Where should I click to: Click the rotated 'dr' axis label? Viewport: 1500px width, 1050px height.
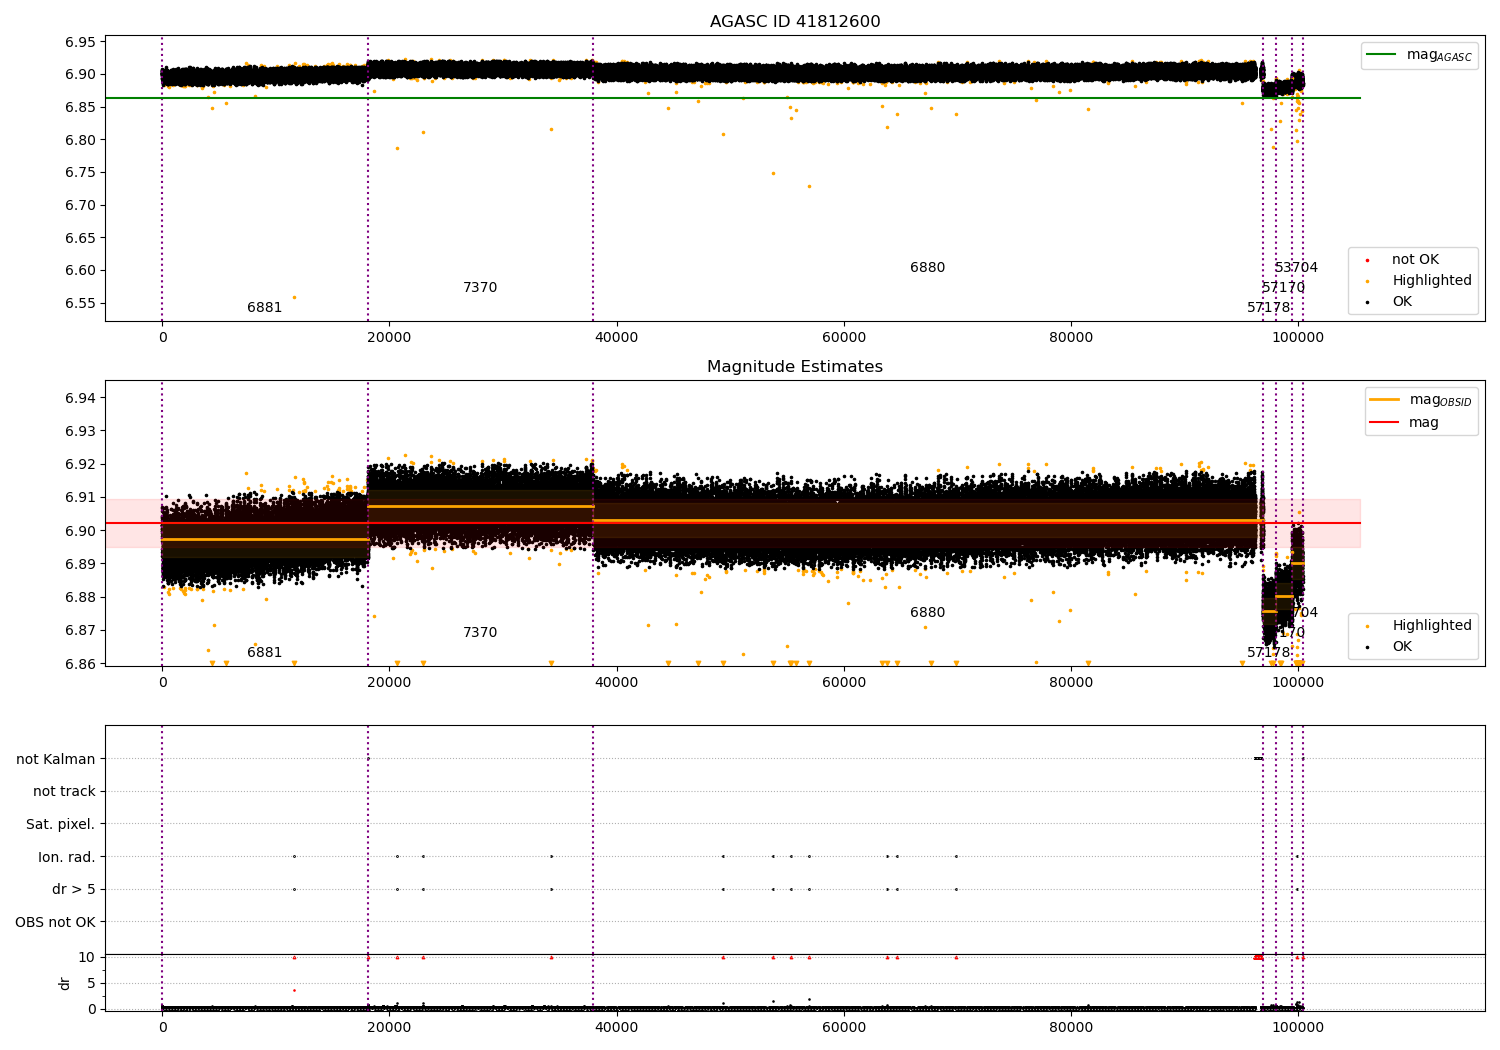click(x=65, y=983)
